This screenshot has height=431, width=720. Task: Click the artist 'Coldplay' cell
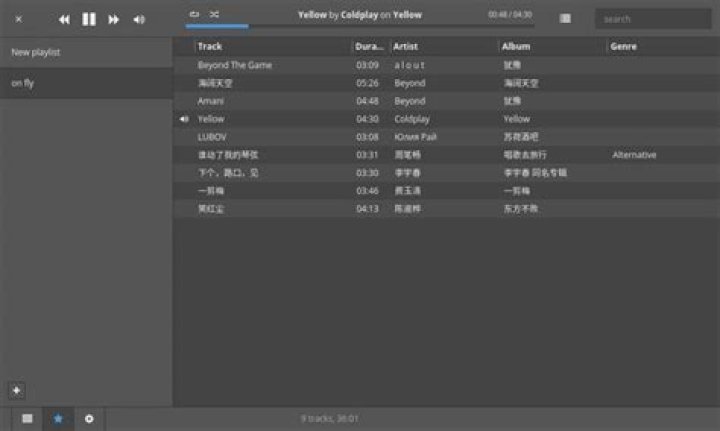pyautogui.click(x=412, y=119)
